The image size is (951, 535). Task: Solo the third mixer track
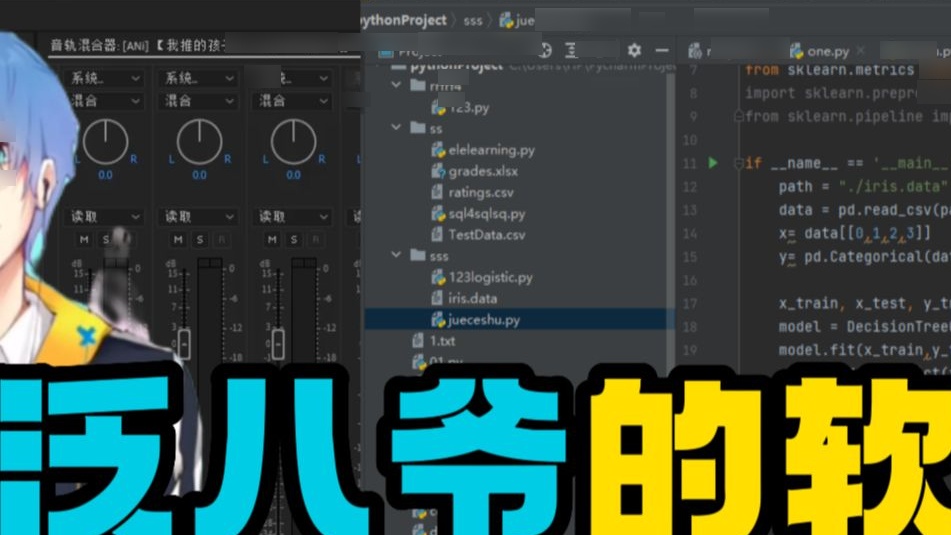click(294, 240)
